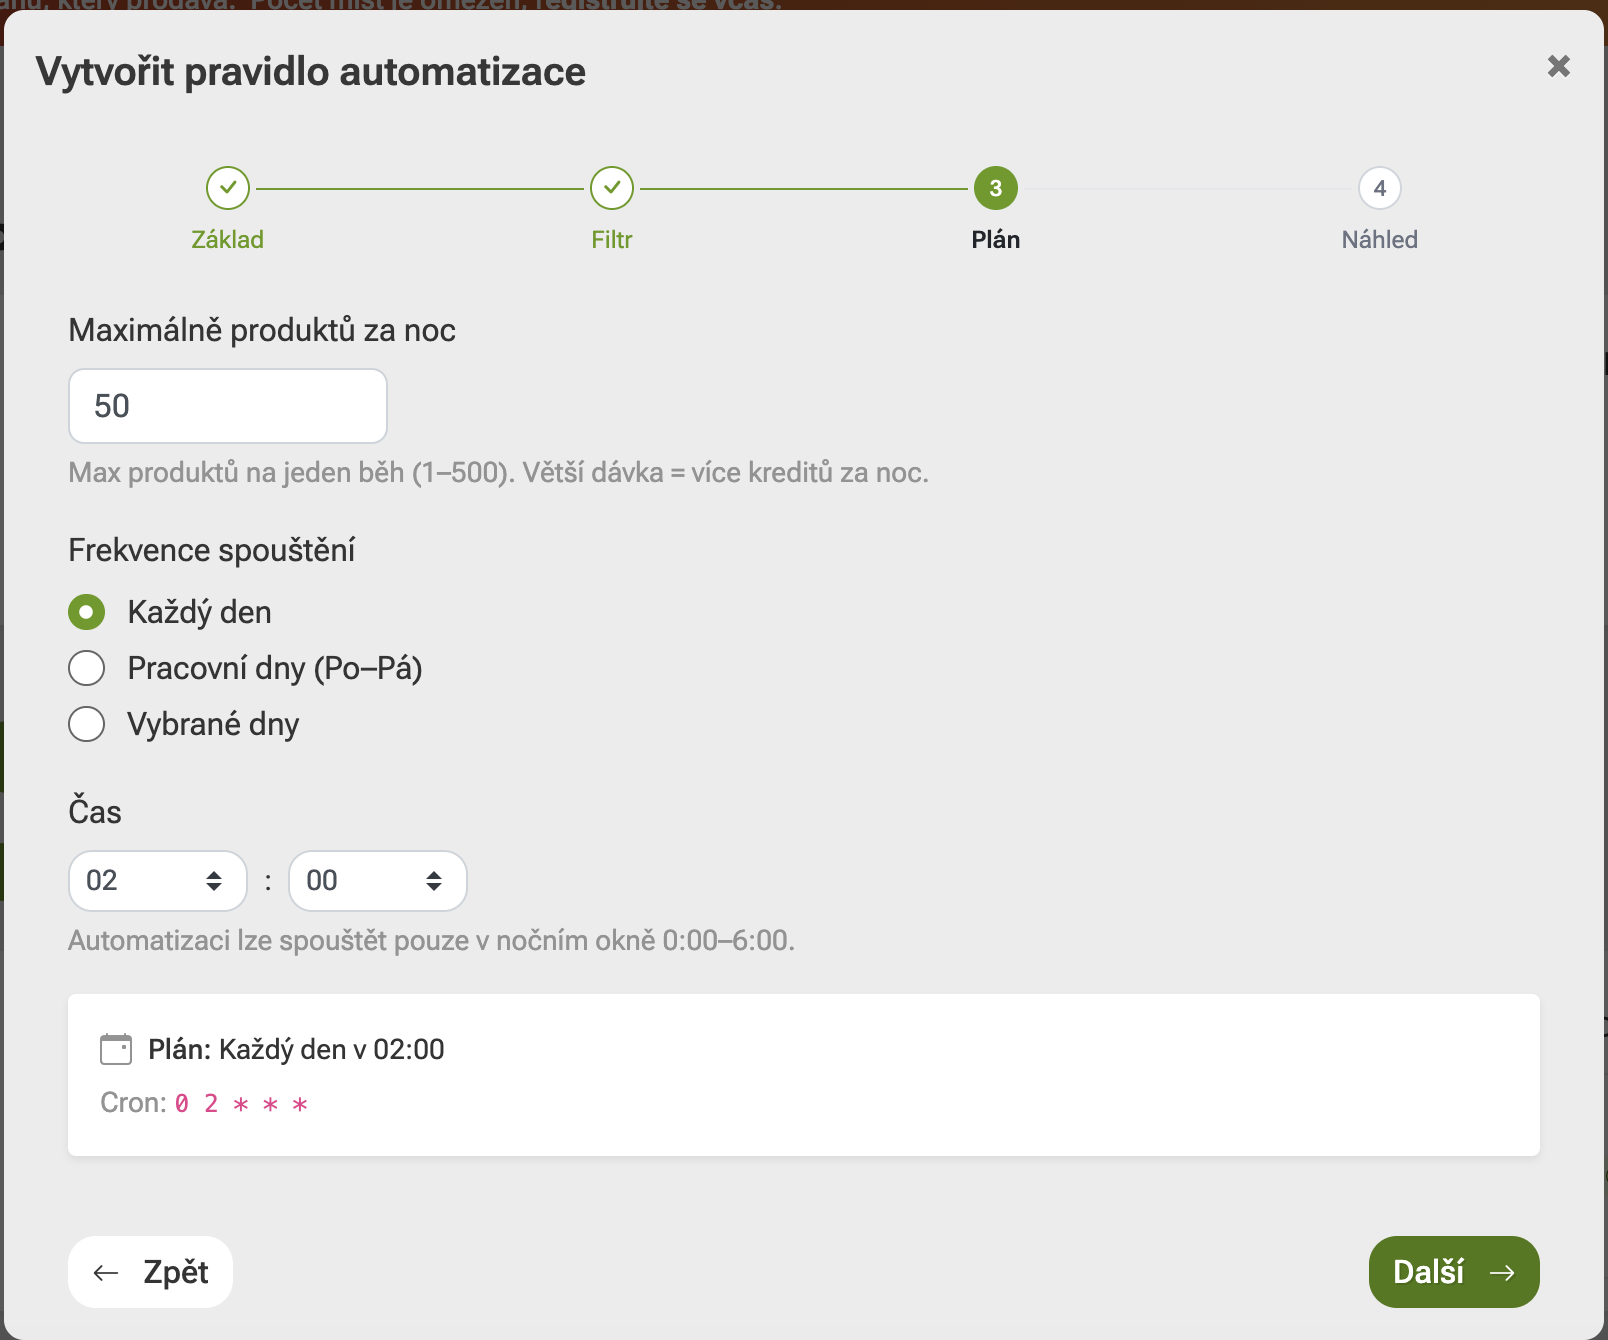
Task: Go to the Základ step label
Action: [228, 240]
